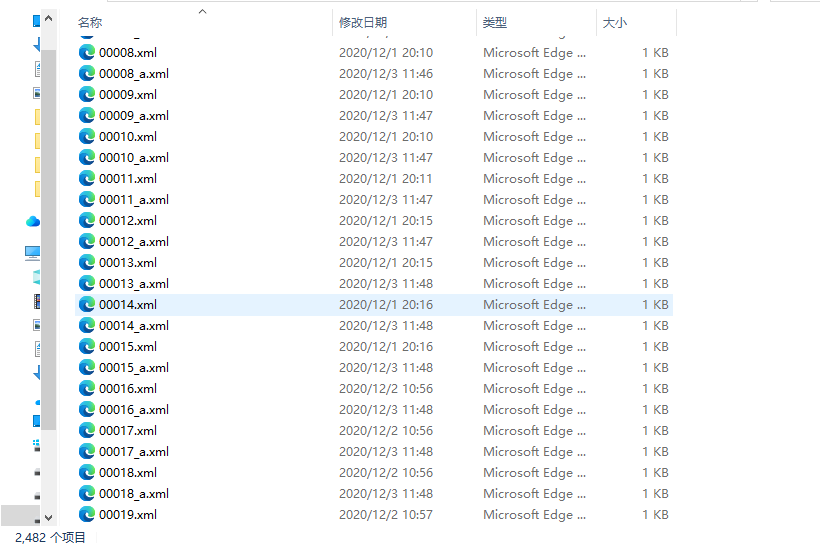The width and height of the screenshot is (820, 550).
Task: Select file 00009_a.xml
Action: pos(134,116)
